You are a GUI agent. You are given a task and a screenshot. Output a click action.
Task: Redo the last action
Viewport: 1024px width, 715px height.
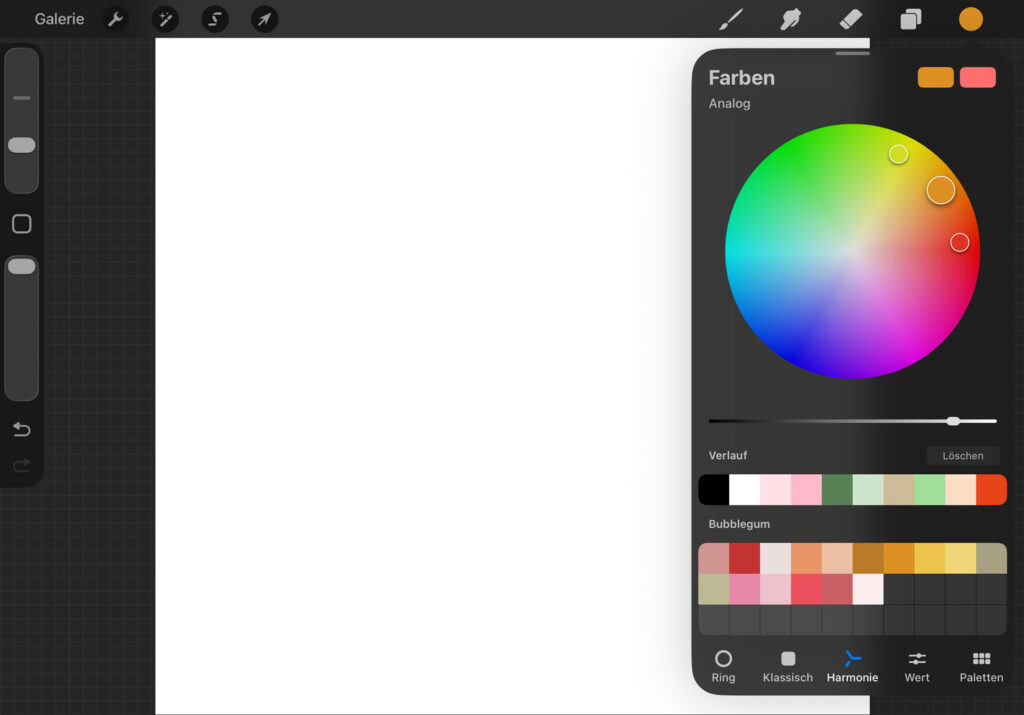(22, 465)
